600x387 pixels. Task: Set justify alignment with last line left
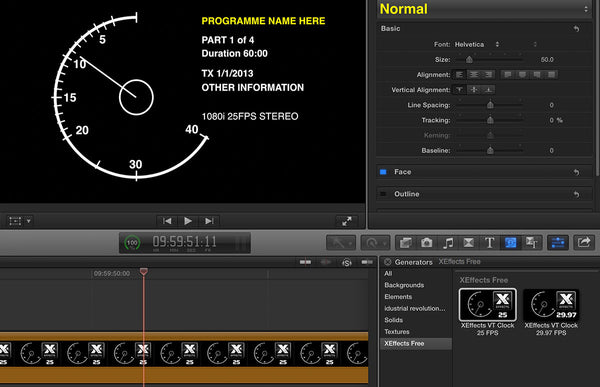(508, 75)
